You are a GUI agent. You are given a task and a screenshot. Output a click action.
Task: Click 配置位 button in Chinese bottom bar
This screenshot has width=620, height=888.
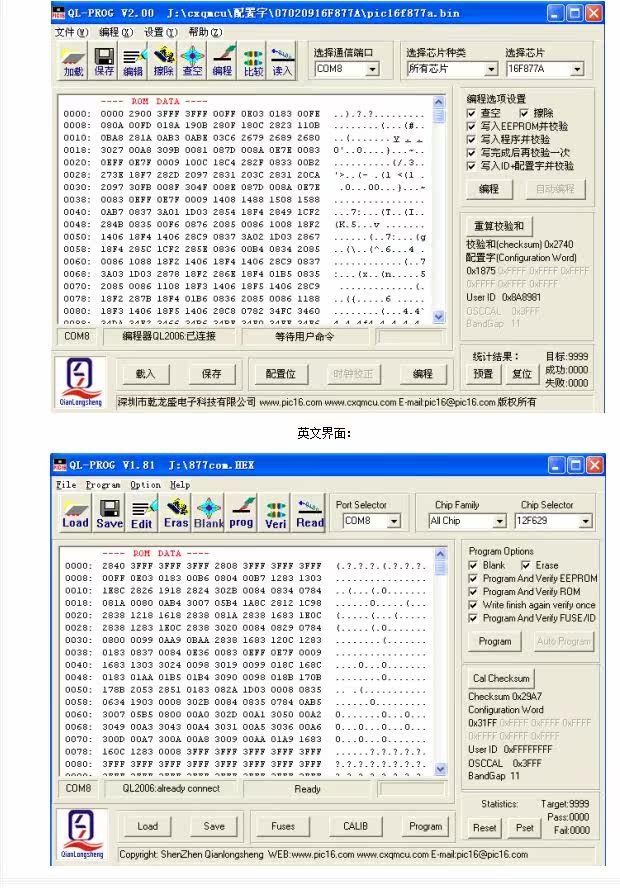coord(280,374)
